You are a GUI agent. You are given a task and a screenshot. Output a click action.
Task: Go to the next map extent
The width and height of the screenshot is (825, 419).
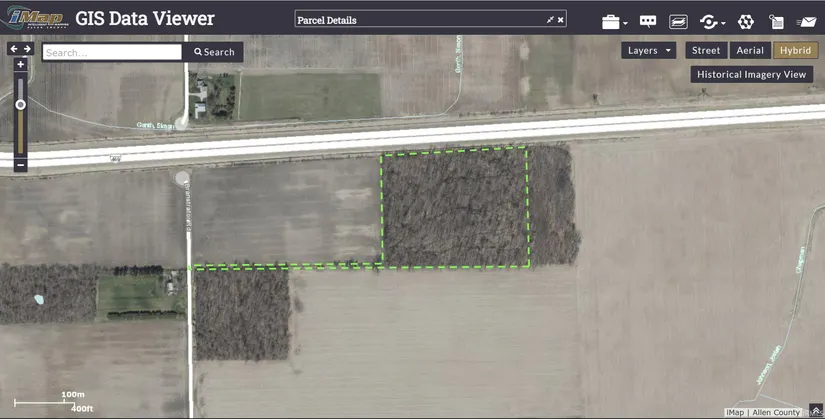click(28, 48)
